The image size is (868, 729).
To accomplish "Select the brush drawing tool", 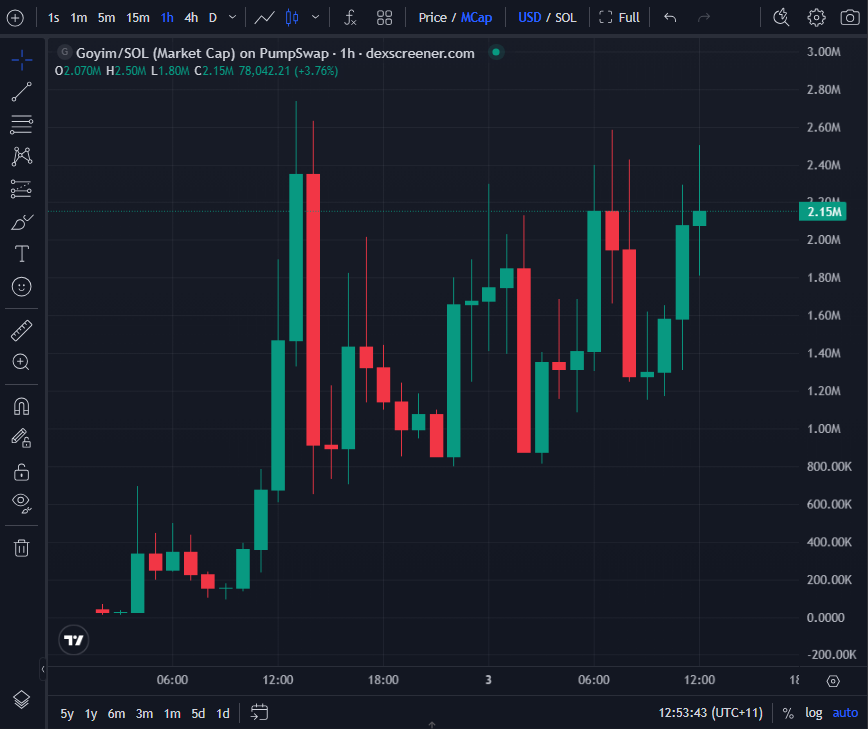I will [x=22, y=222].
